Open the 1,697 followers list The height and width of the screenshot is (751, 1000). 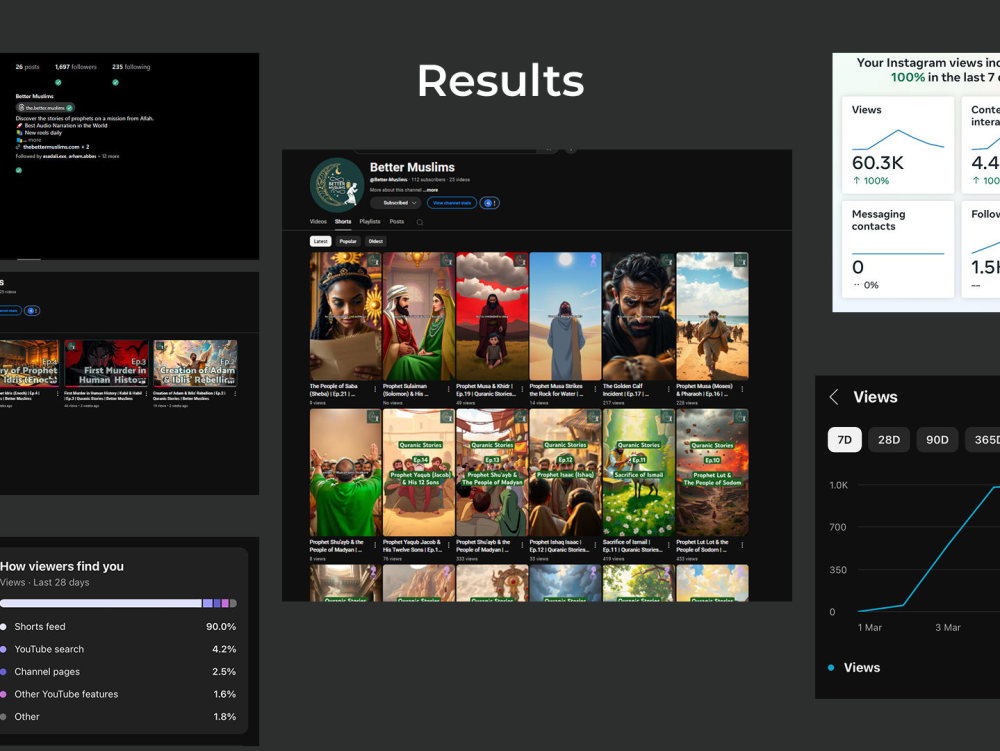point(76,67)
